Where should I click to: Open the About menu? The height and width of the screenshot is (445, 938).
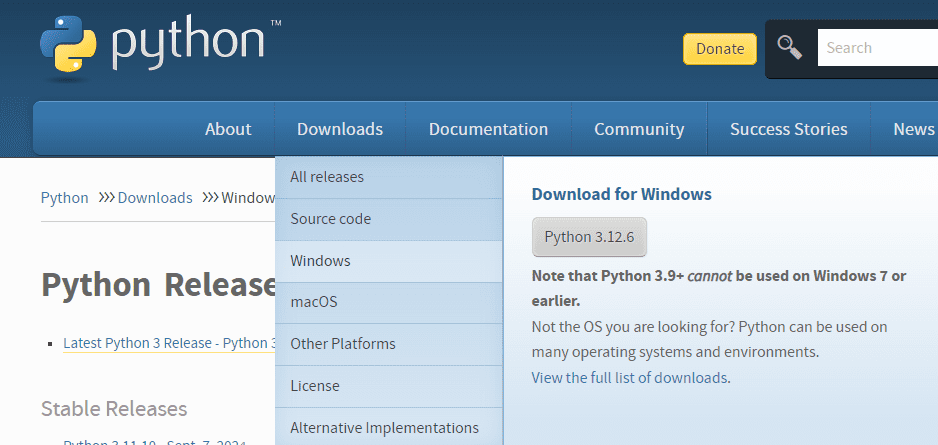pyautogui.click(x=228, y=129)
